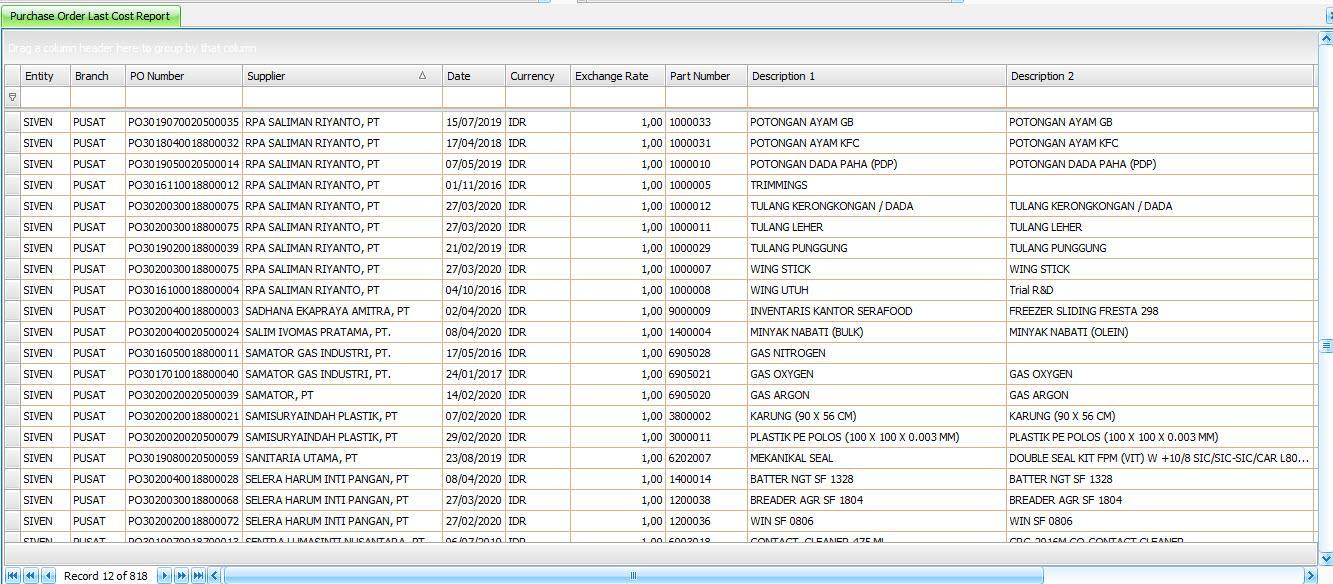This screenshot has height=584, width=1333.
Task: Click the filter row funnel icon
Action: [12, 97]
